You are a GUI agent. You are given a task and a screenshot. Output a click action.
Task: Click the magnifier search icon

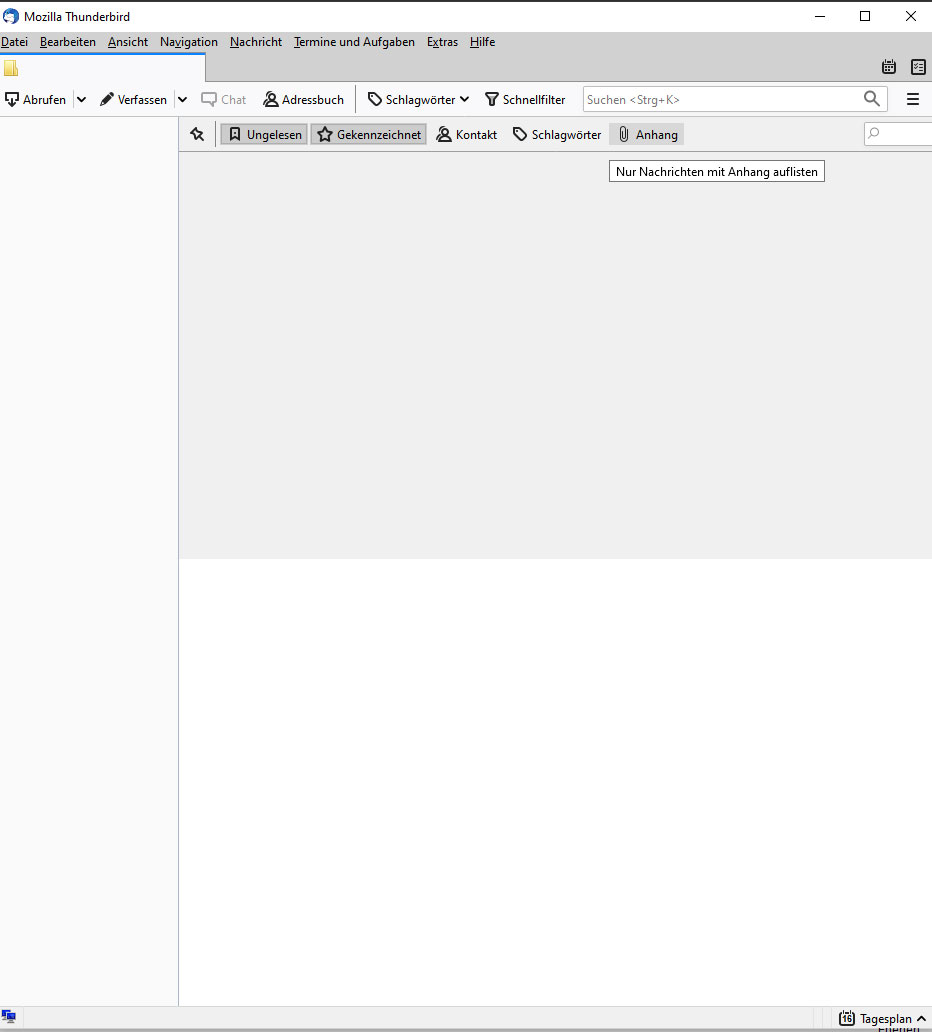pyautogui.click(x=872, y=99)
